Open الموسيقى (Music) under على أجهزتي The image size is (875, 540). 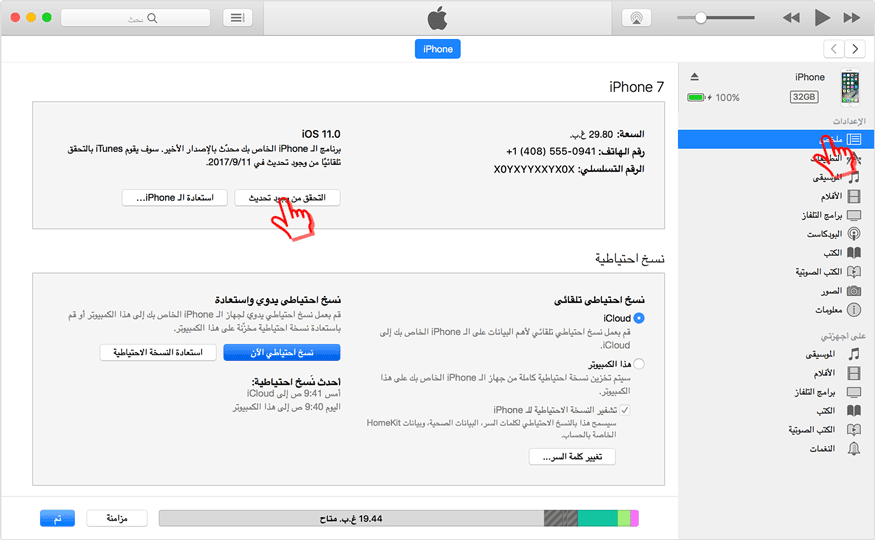coord(833,354)
